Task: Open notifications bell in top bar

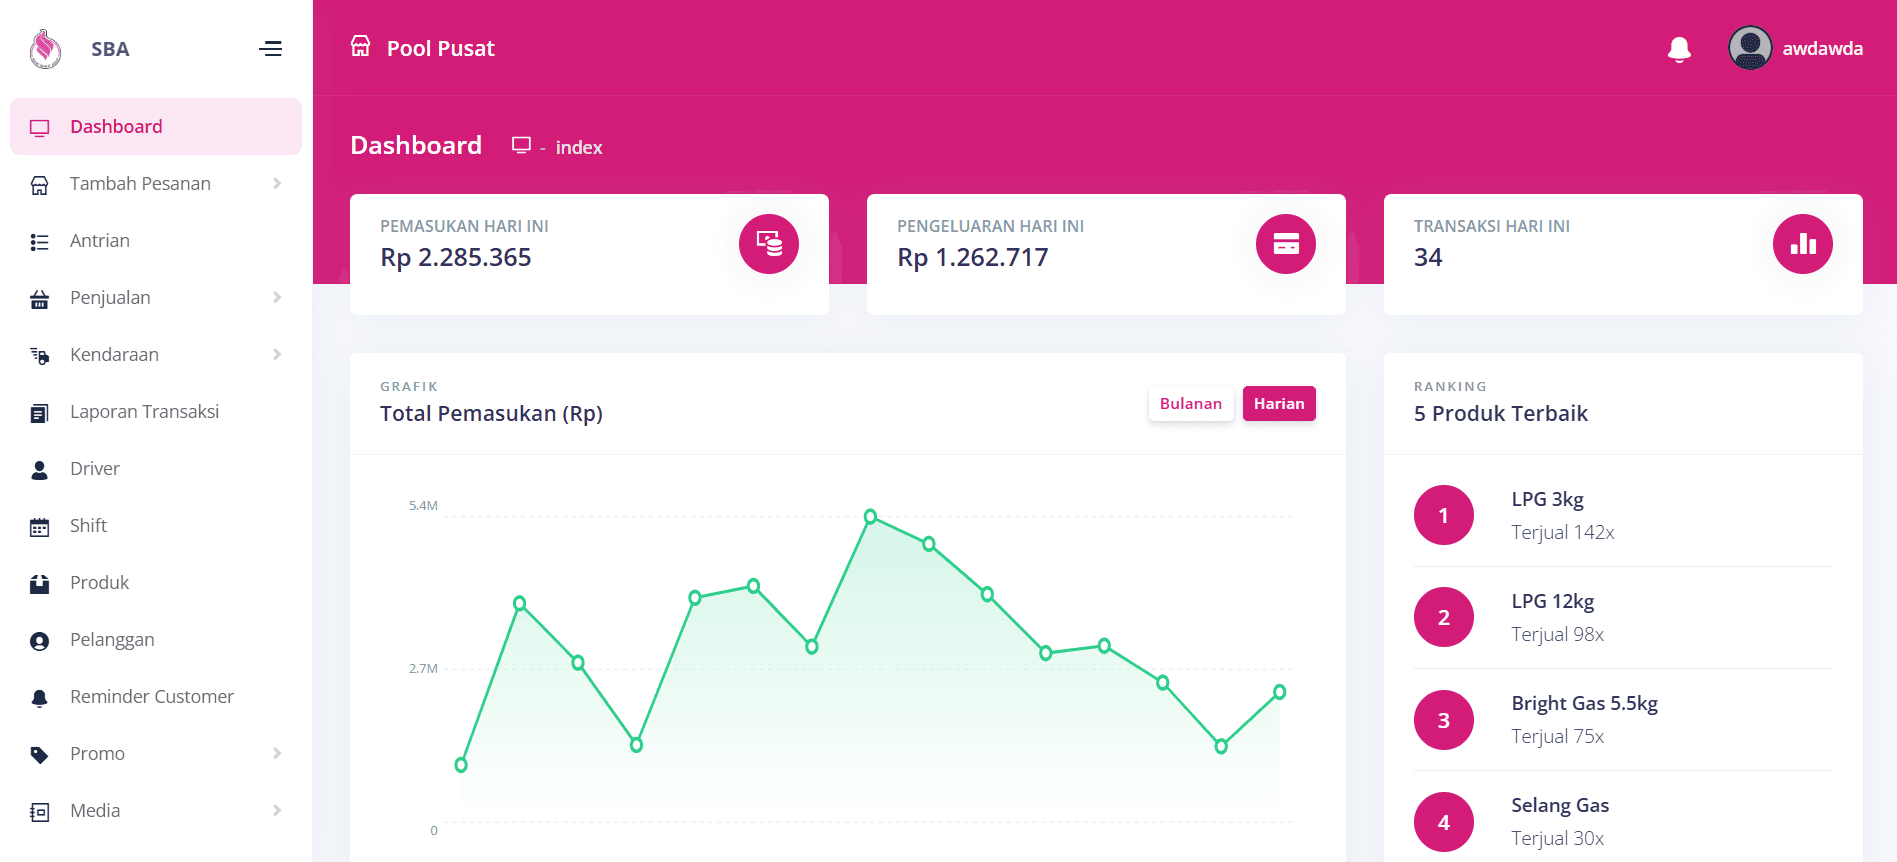Action: point(1679,49)
